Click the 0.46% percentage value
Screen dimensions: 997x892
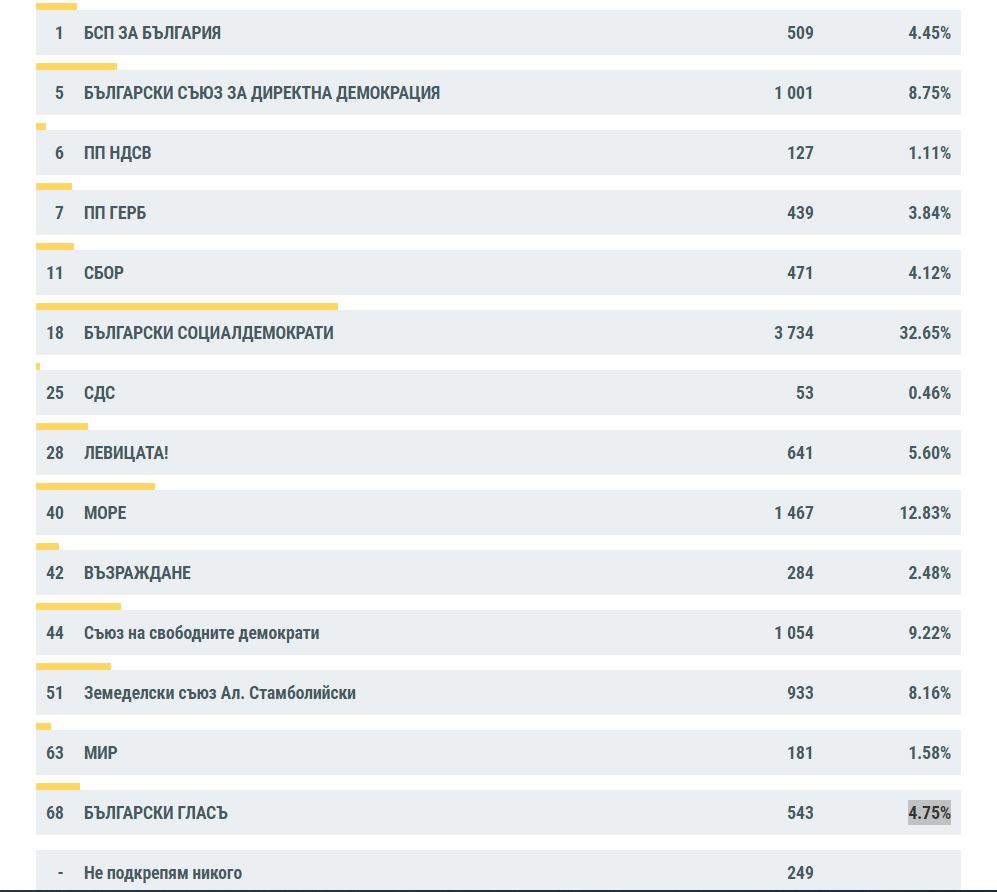(x=929, y=393)
